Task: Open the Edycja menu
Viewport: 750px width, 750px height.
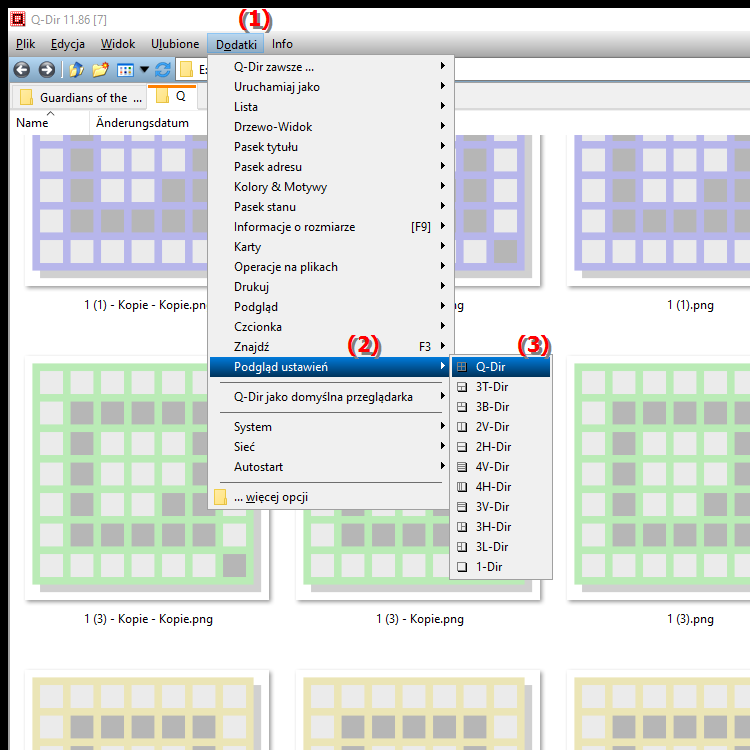Action: (67, 44)
